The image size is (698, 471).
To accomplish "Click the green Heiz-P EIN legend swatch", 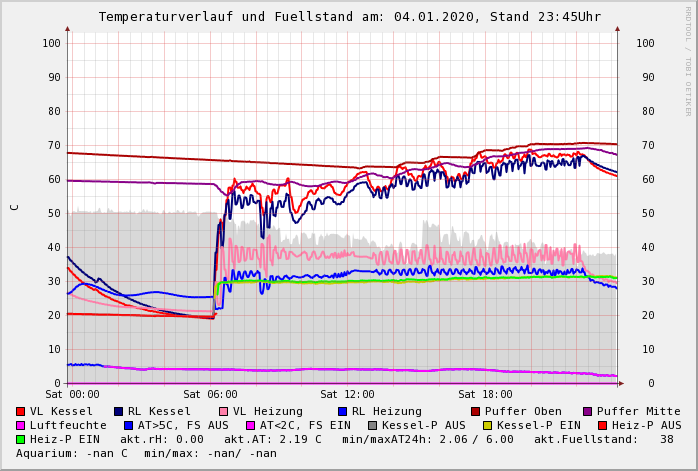I will tap(21, 439).
